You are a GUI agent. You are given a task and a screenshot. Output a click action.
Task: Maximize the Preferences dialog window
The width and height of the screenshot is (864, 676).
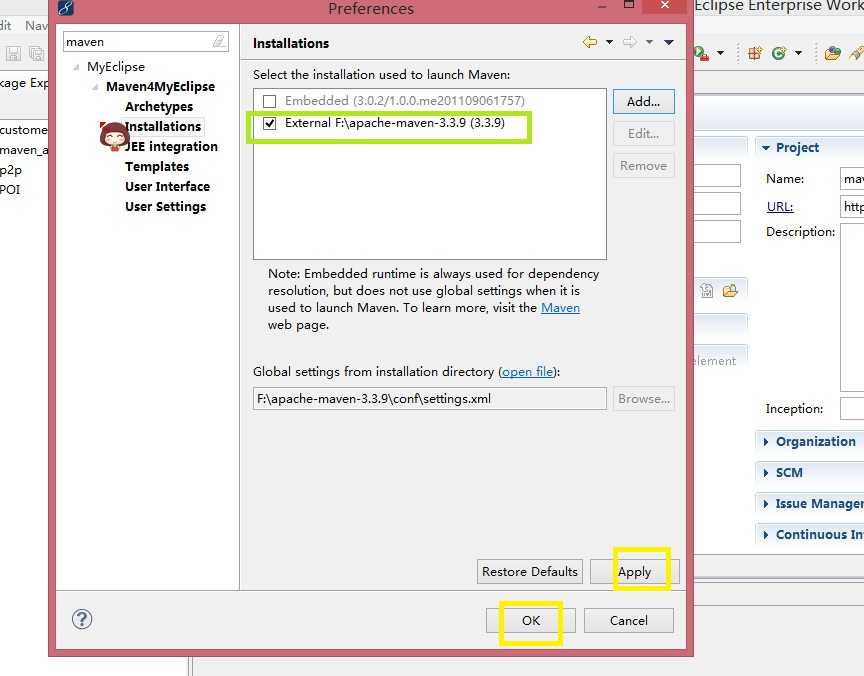tap(629, 5)
